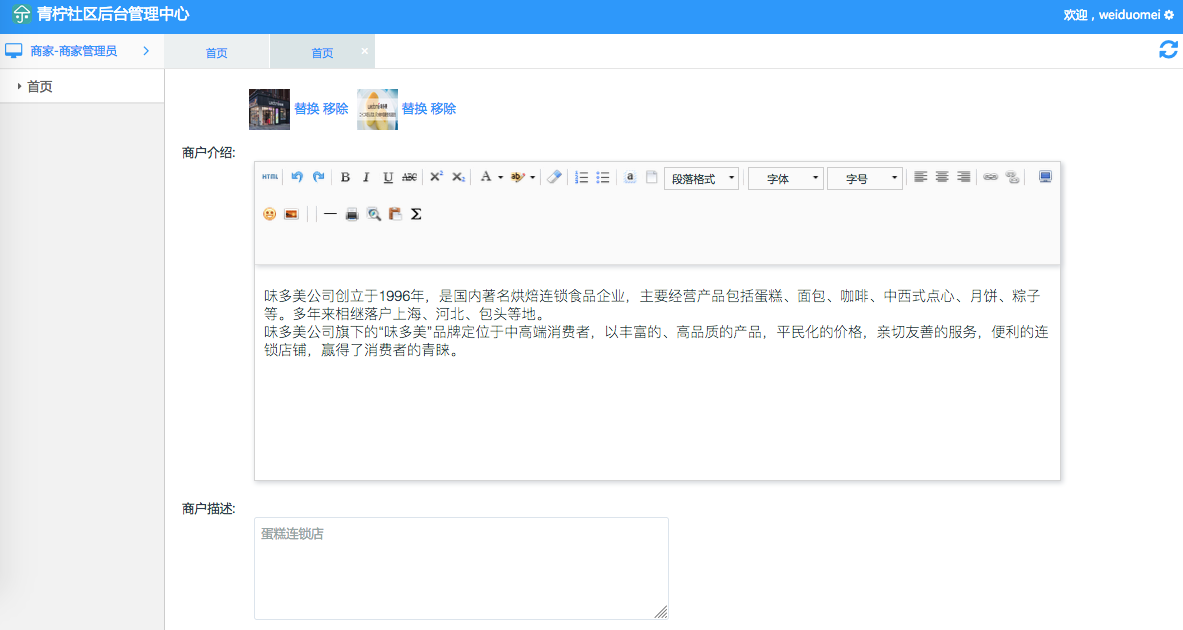Click into the 商户介绍 editor text area
1183x630 pixels.
(x=657, y=373)
